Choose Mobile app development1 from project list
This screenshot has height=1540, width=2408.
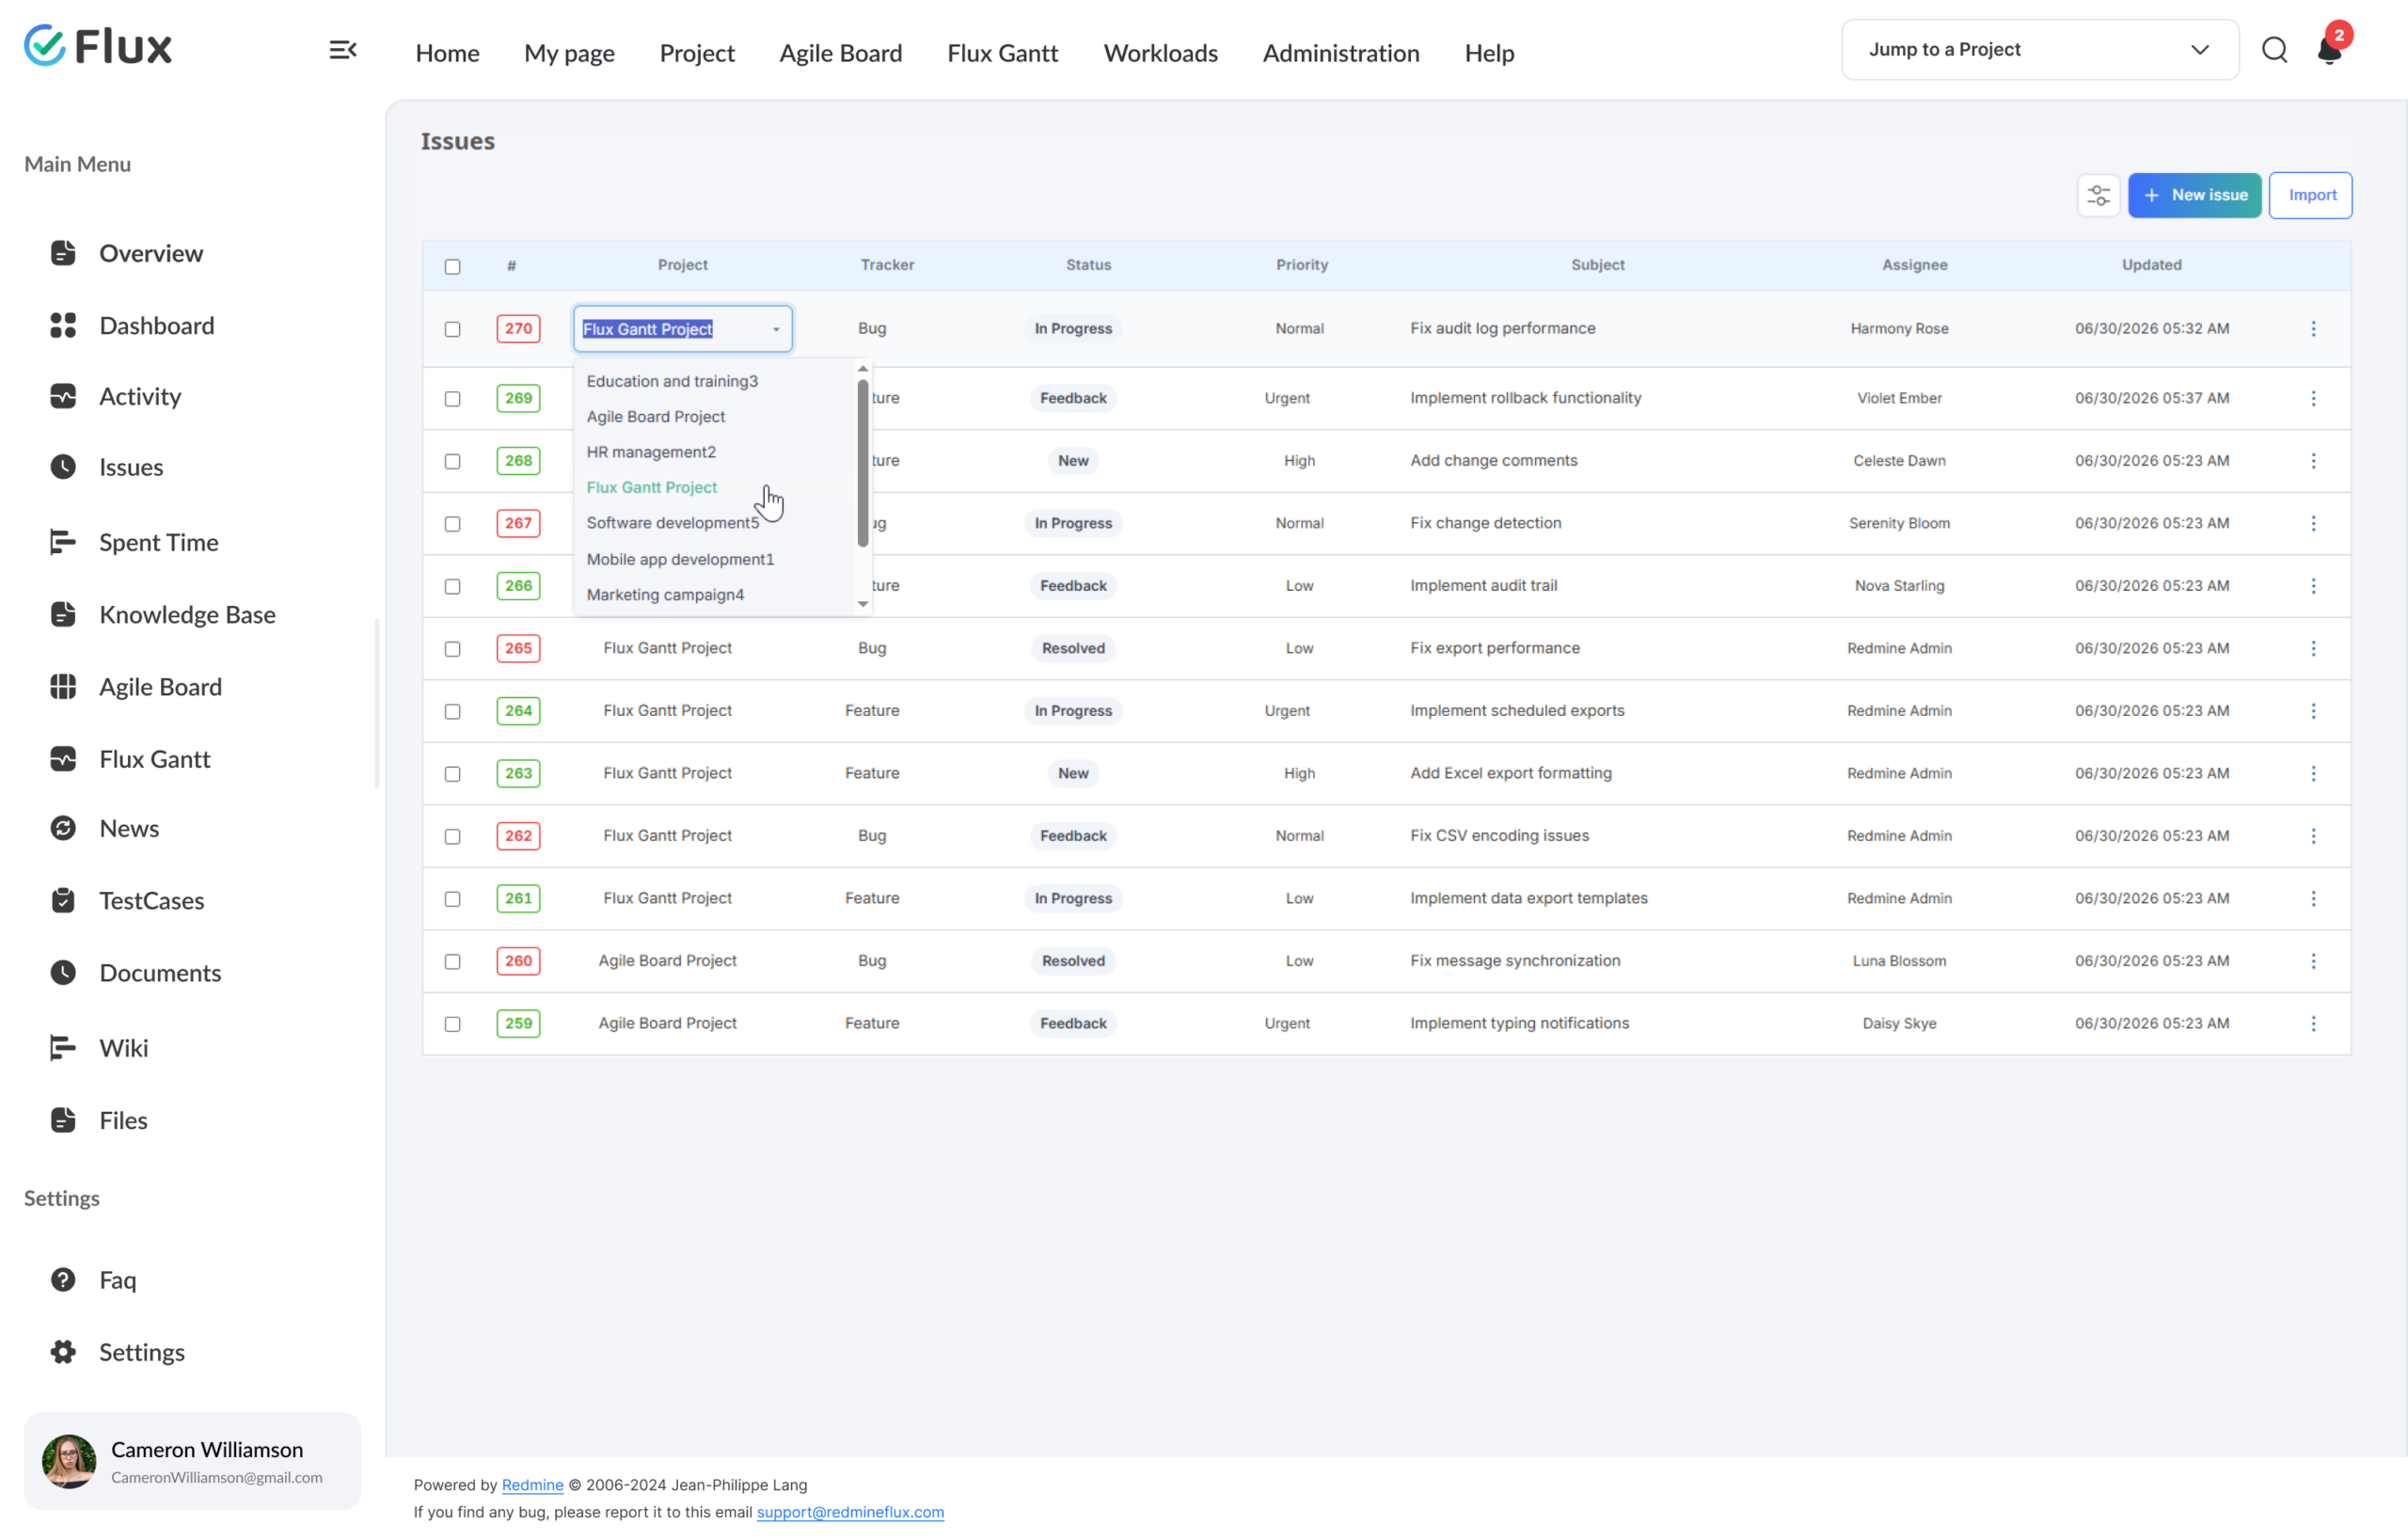680,559
